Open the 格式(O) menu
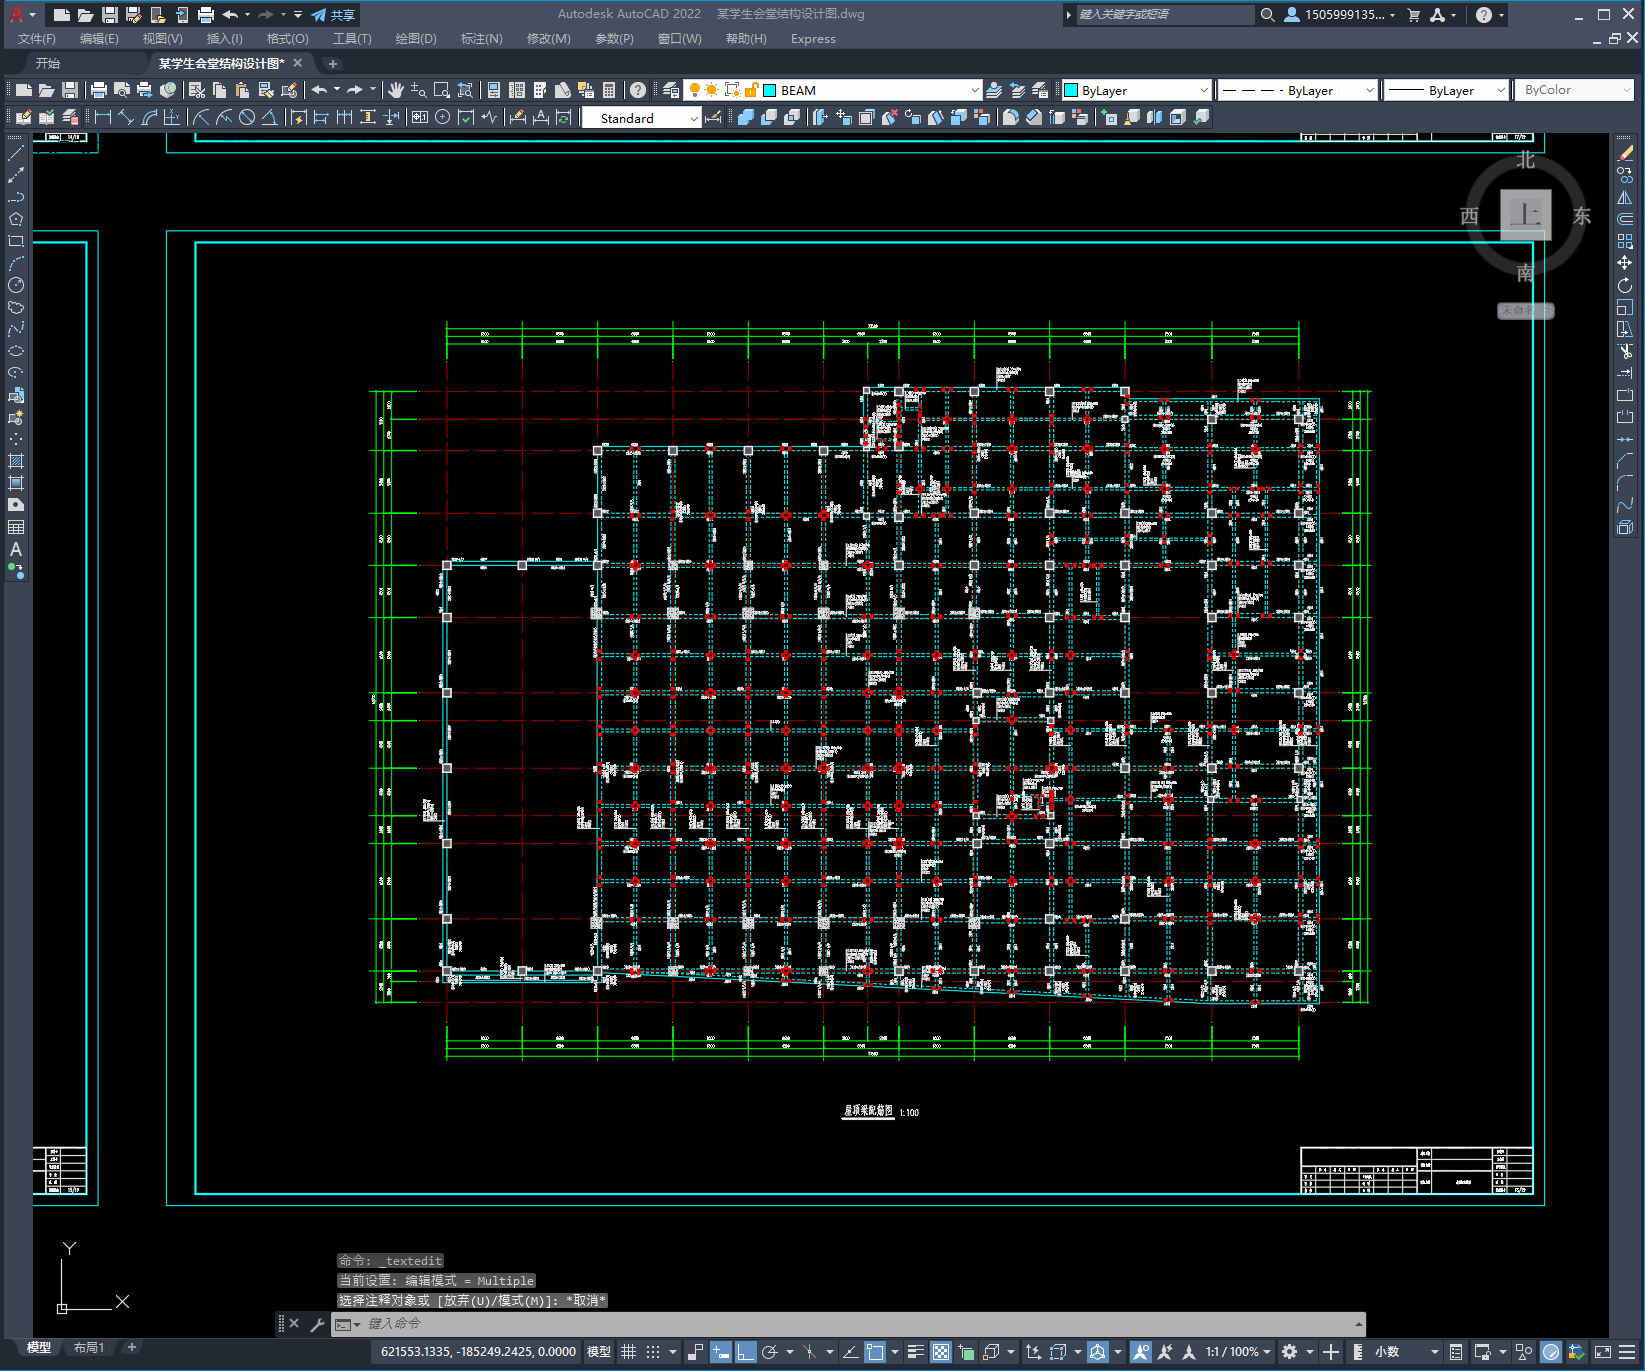 [287, 39]
